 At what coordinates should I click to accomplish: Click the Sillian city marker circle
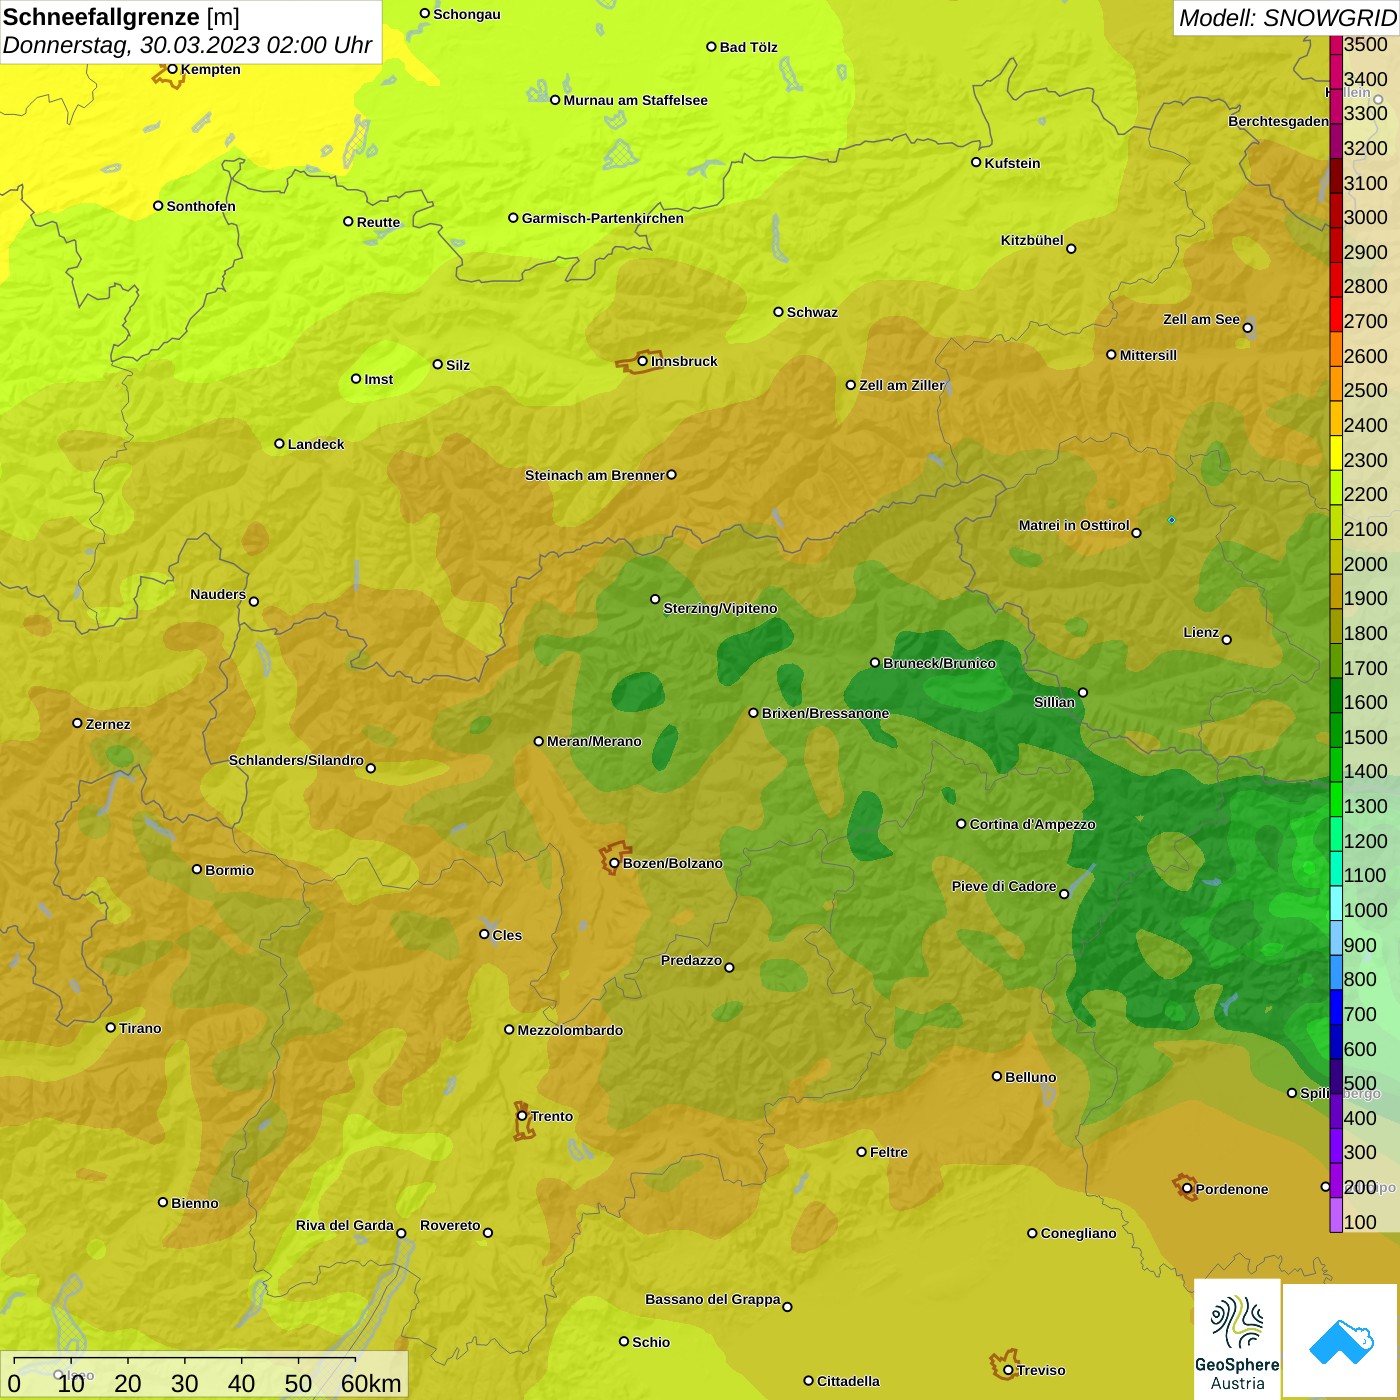click(x=1083, y=692)
